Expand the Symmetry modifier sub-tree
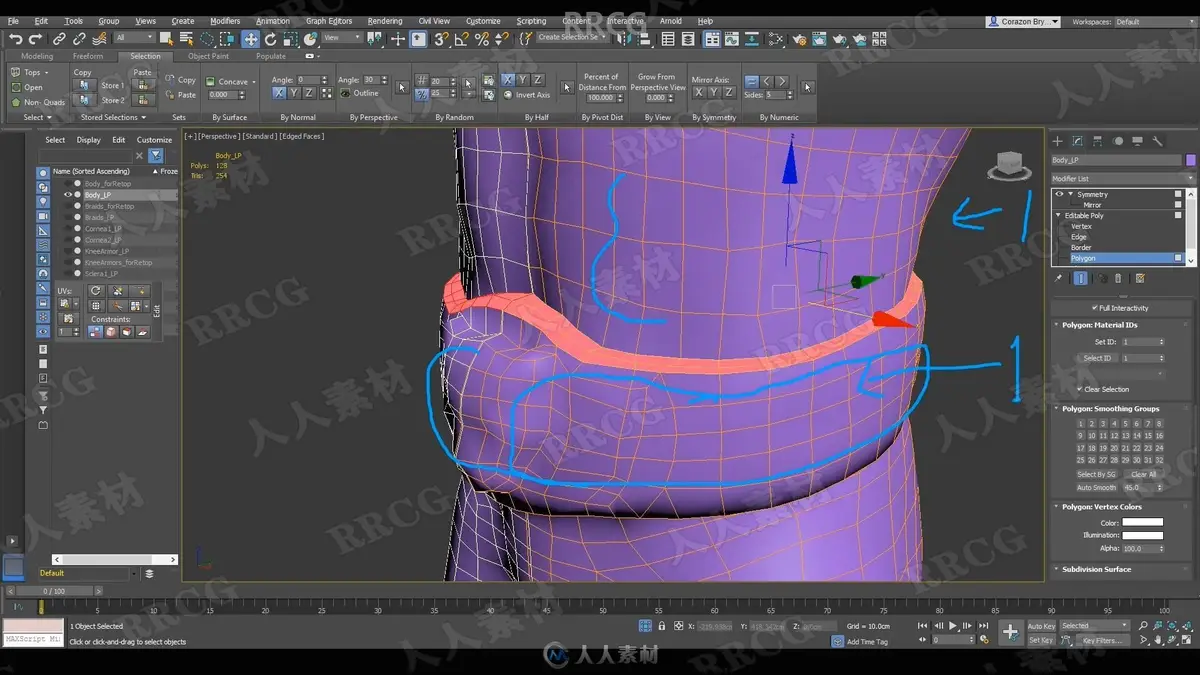The height and width of the screenshot is (675, 1200). click(x=1070, y=194)
